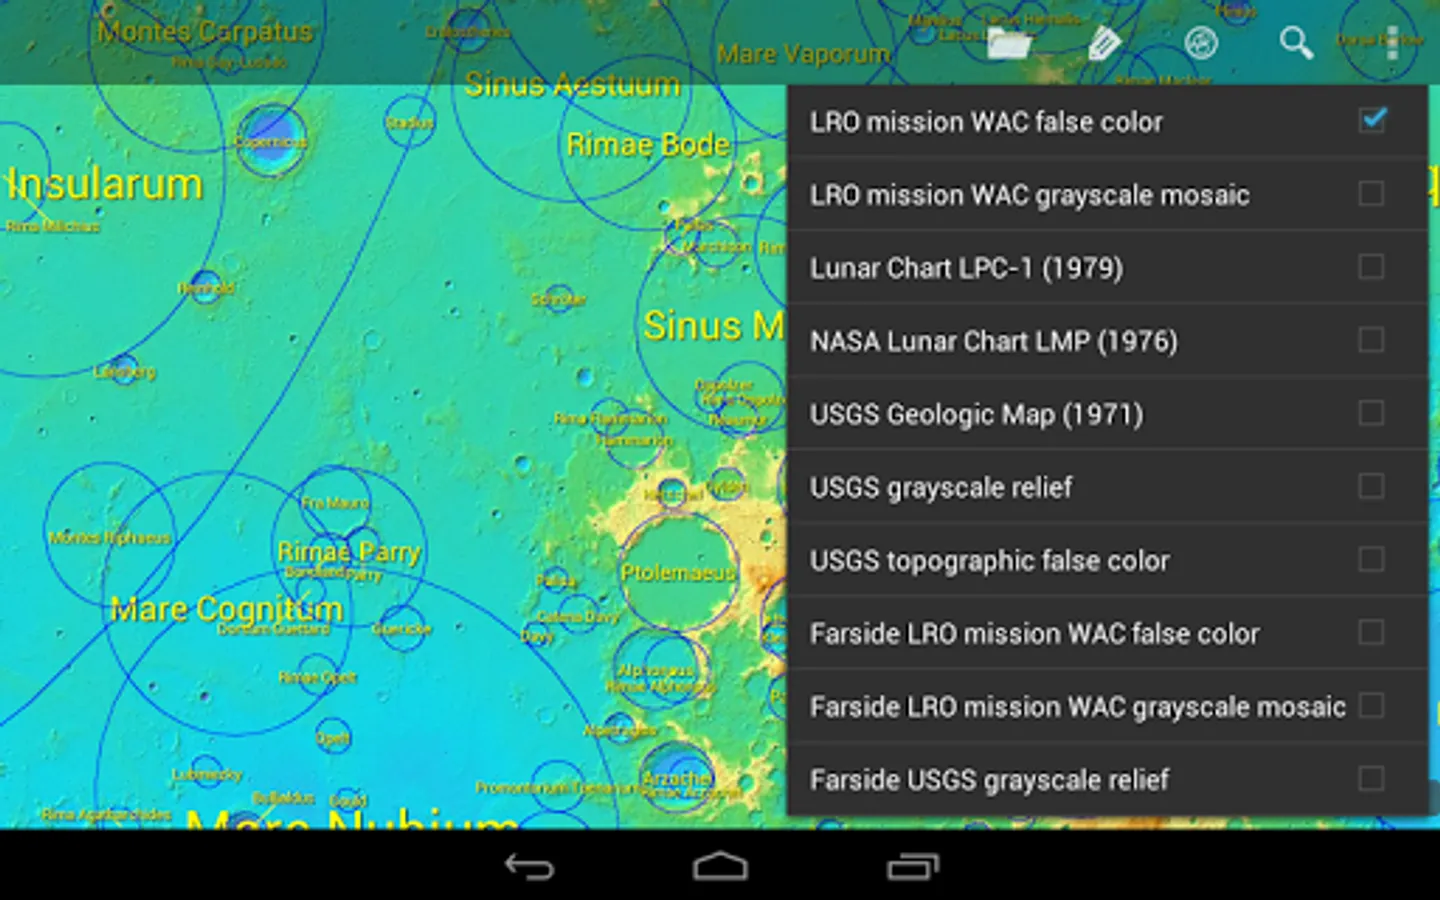Tap the Rimae Bode label

pyautogui.click(x=648, y=145)
